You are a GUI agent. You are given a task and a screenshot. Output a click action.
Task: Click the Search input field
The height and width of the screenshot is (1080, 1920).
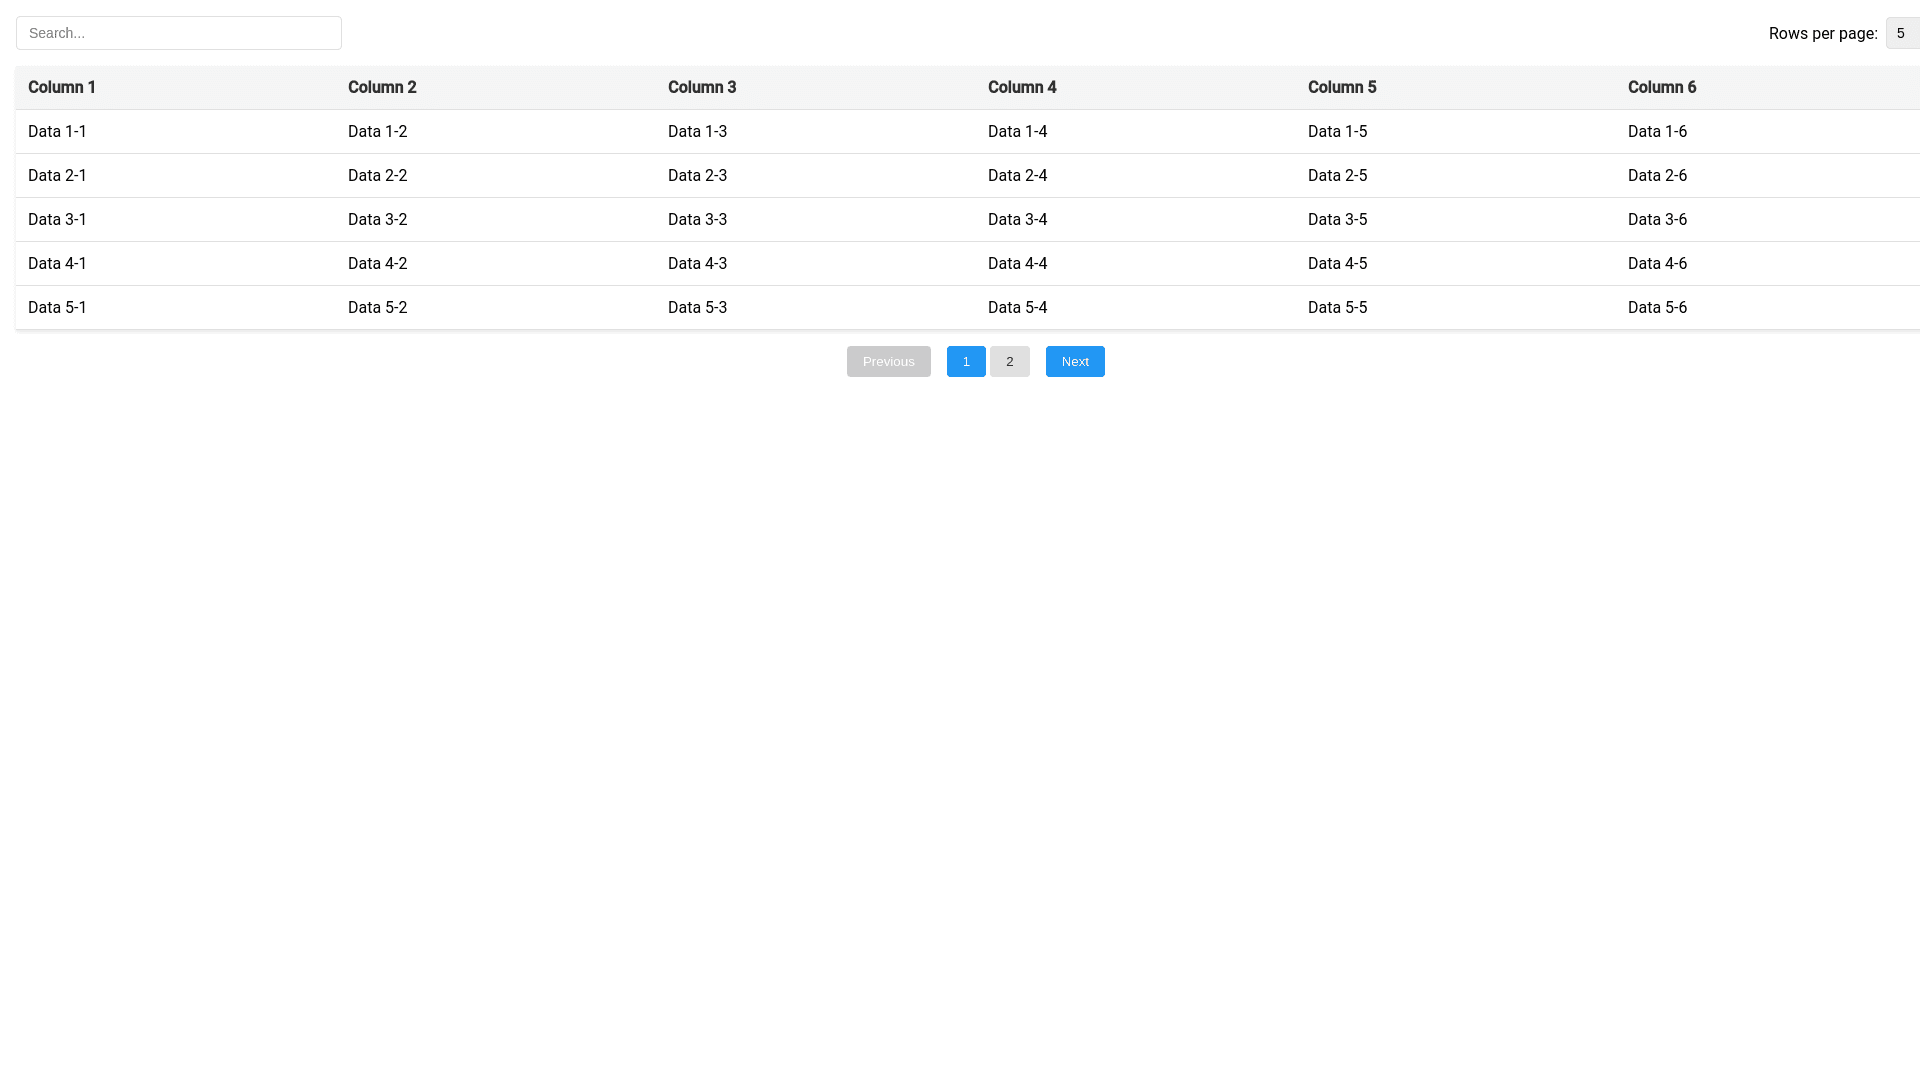point(179,32)
